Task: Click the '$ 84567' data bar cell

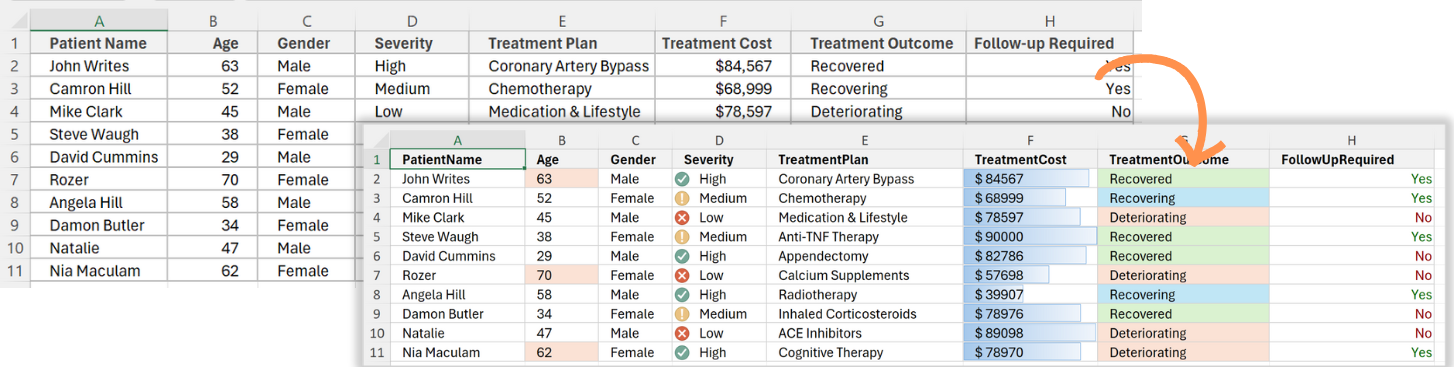Action: point(1030,179)
